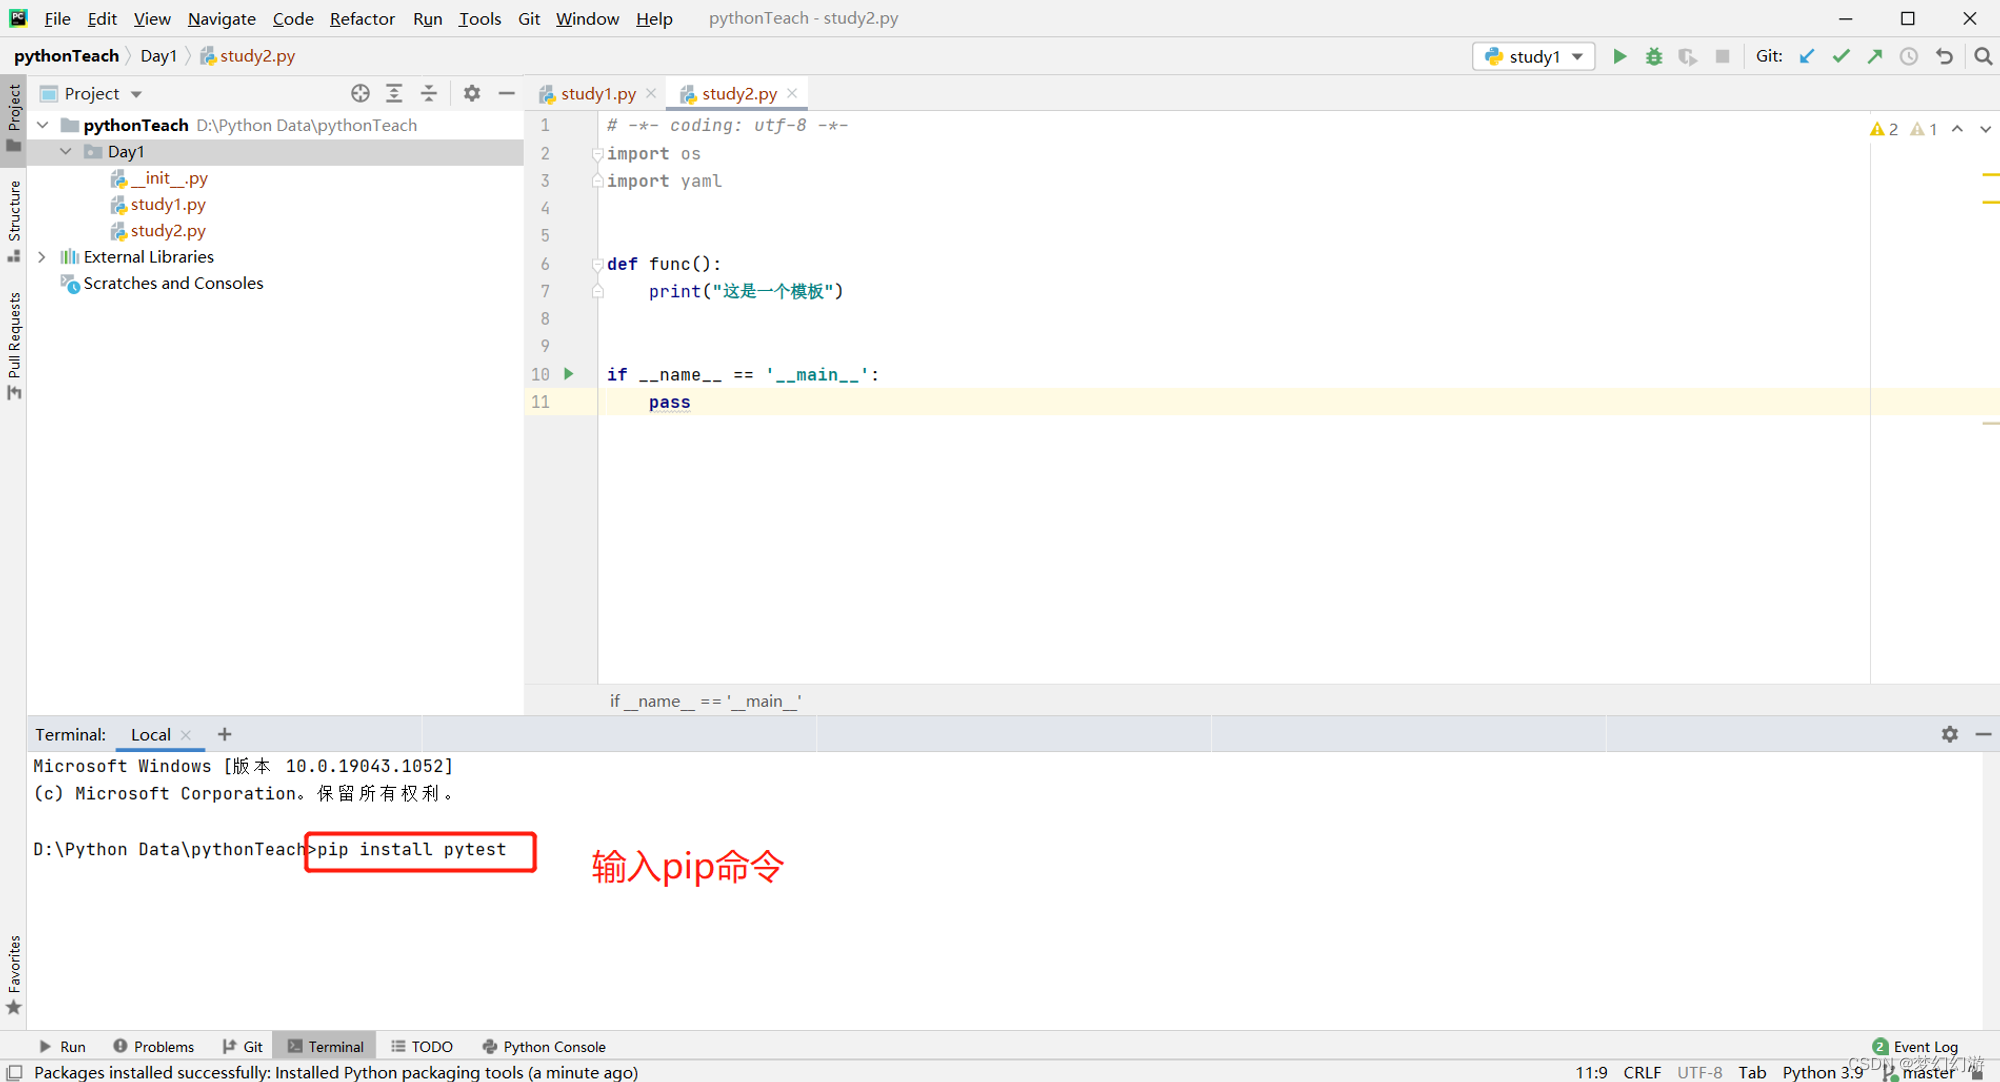Toggle the Pull Requests tool window
The width and height of the screenshot is (2000, 1082).
14,343
